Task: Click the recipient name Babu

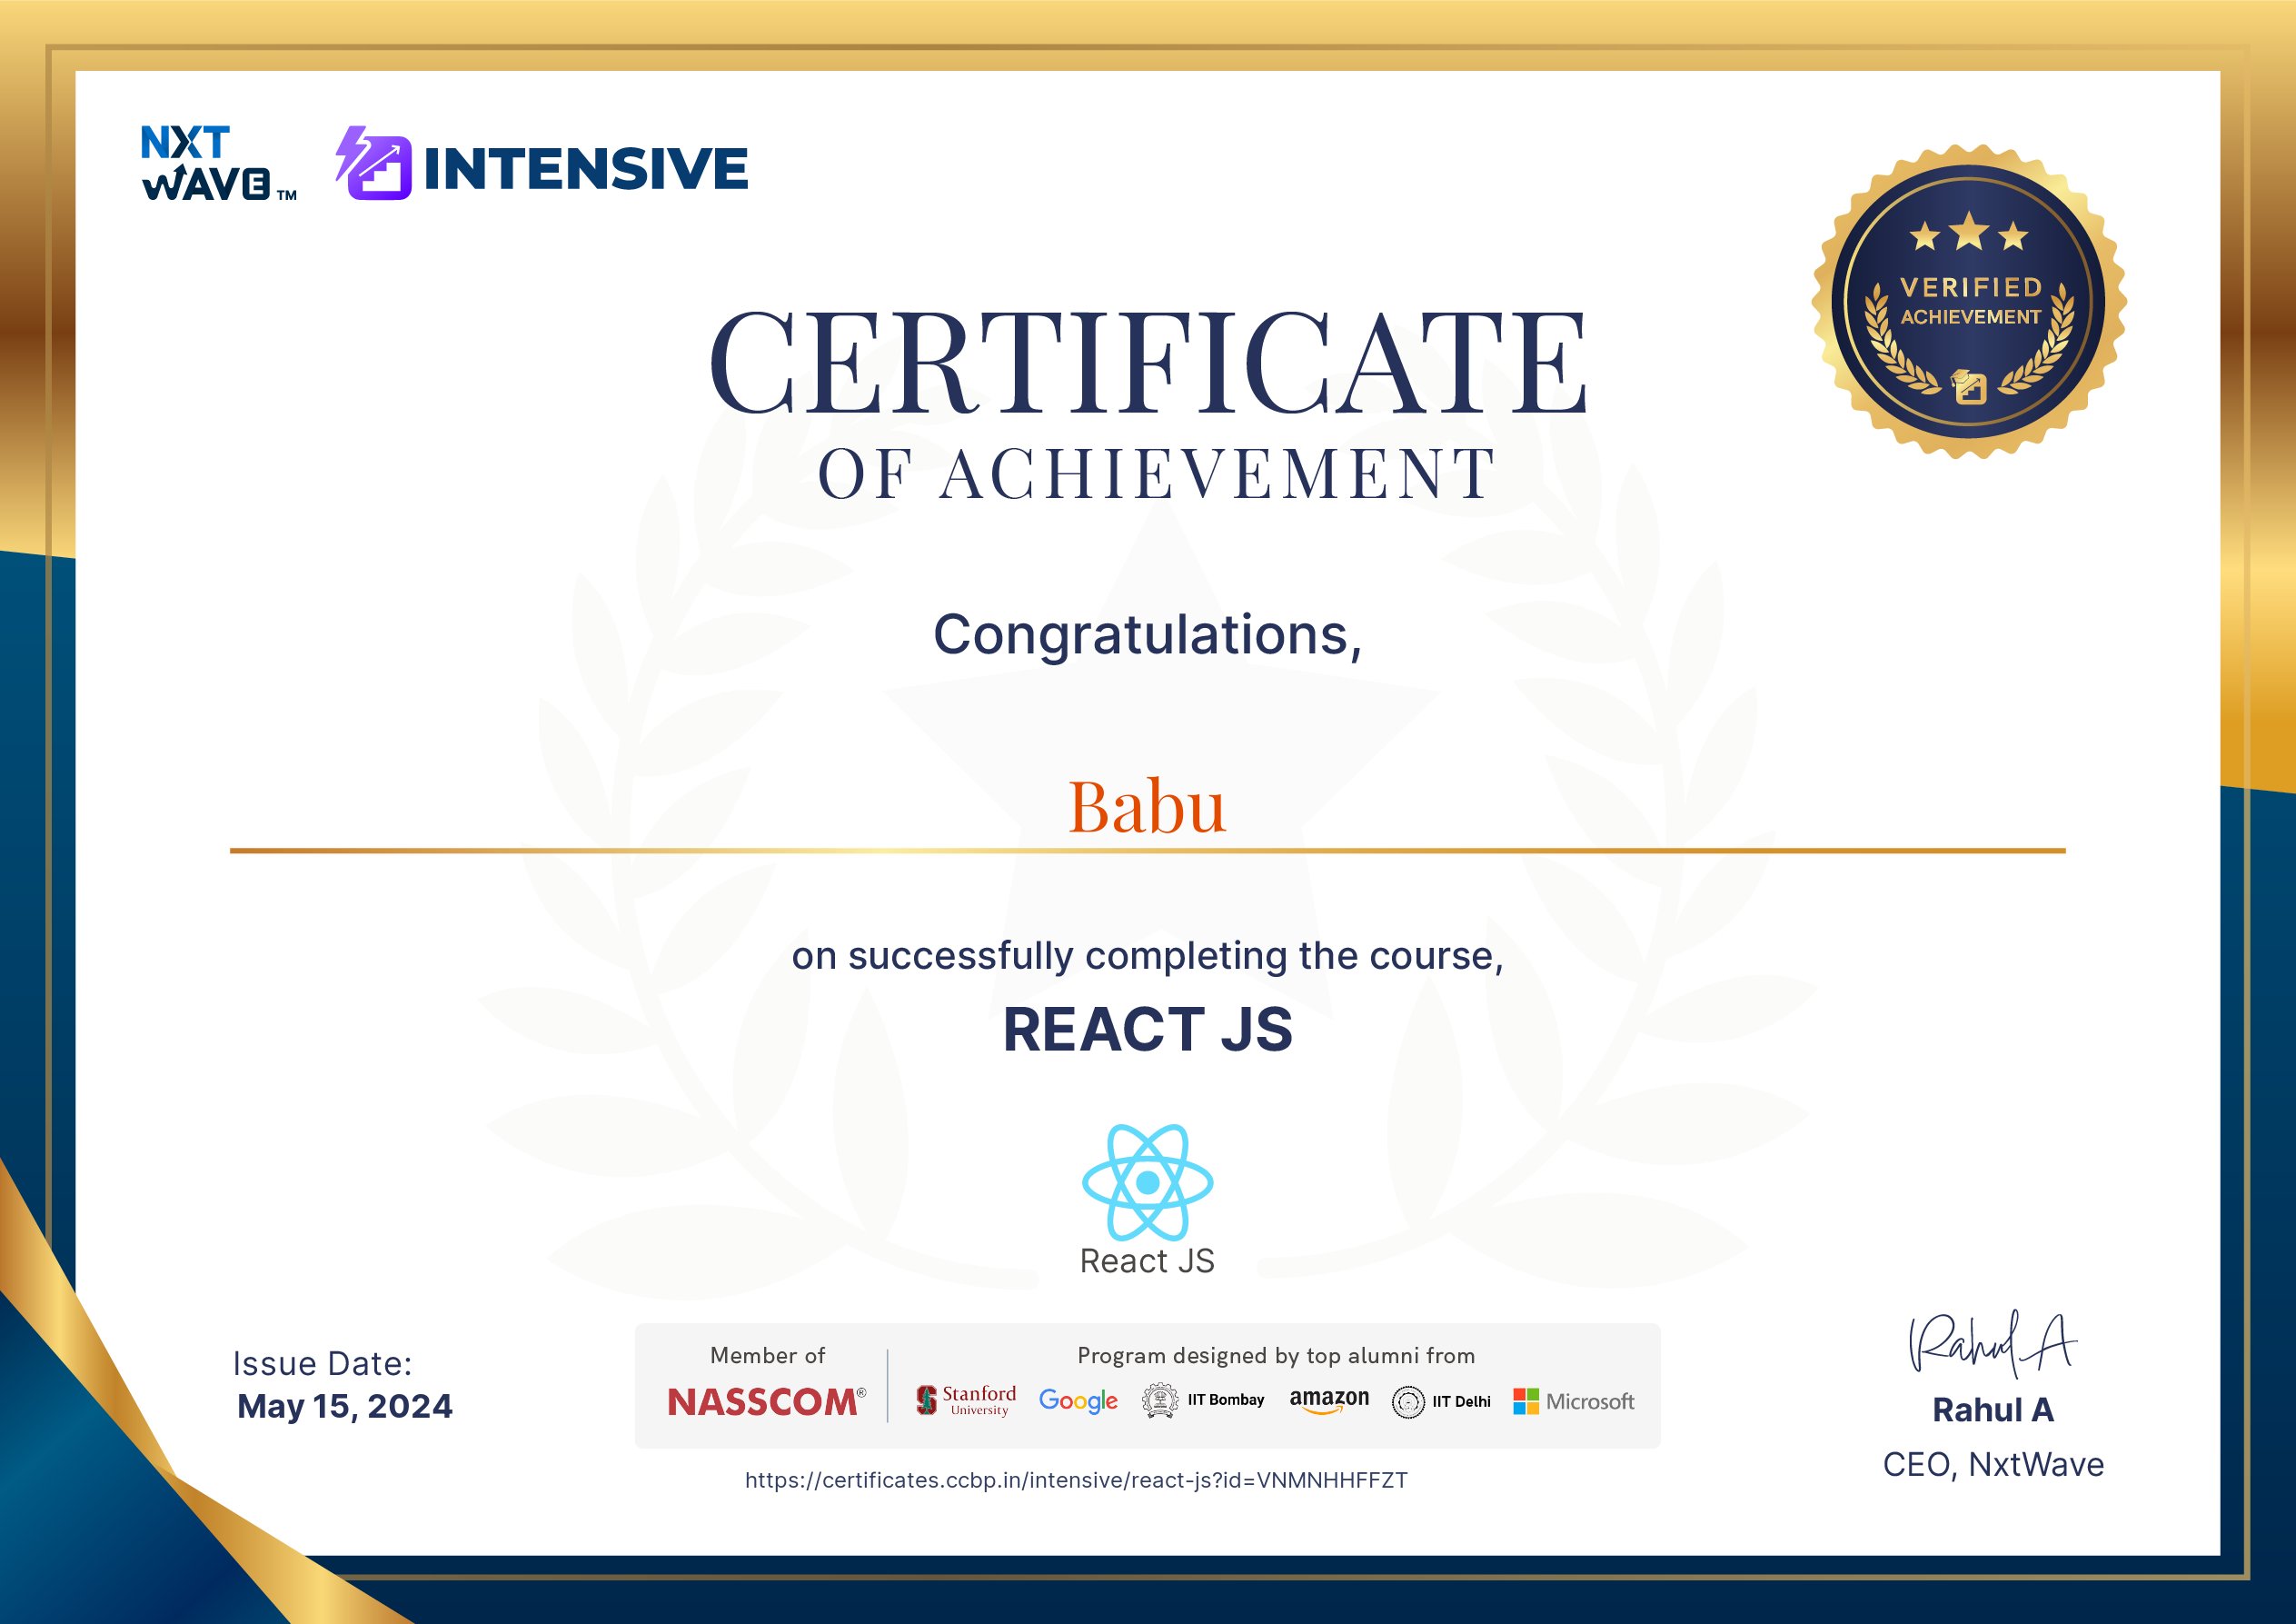Action: pos(1147,806)
